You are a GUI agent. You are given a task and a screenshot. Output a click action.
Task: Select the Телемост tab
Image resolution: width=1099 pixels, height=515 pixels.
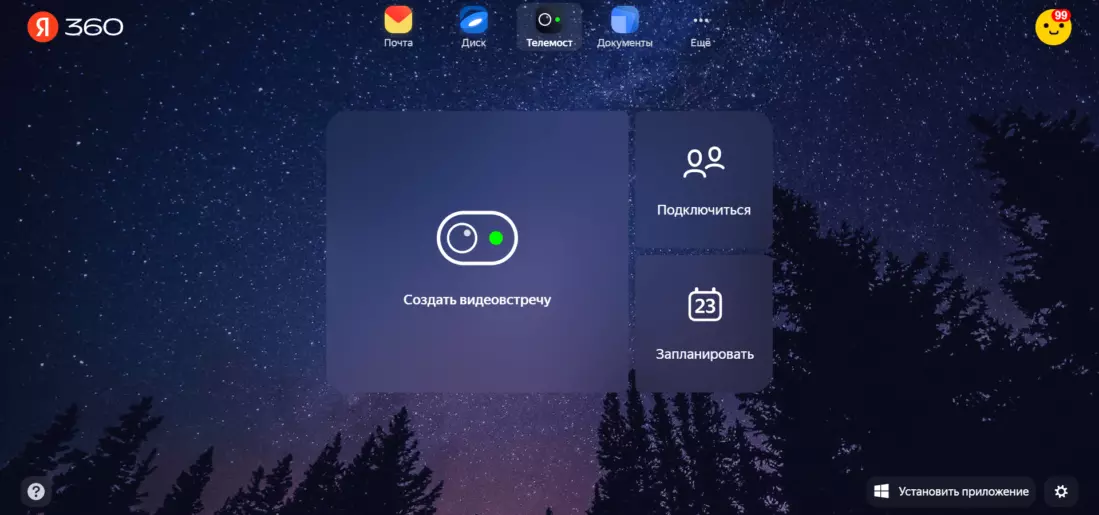(x=549, y=27)
